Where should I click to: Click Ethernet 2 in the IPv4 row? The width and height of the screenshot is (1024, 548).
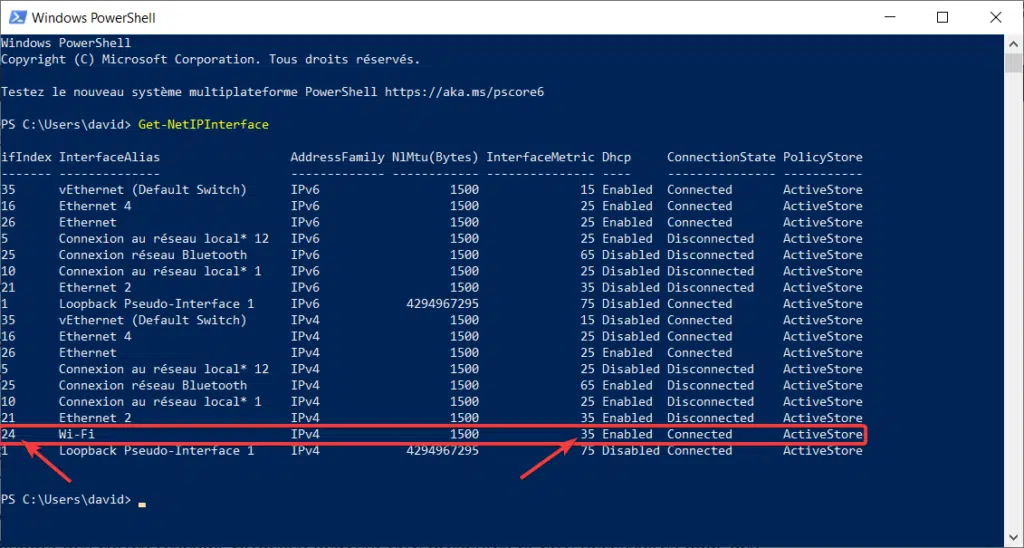(95, 418)
